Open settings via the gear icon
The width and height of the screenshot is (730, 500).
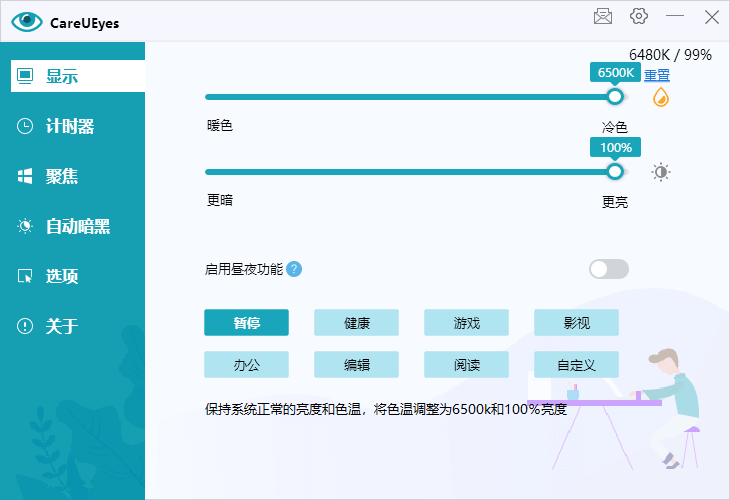click(x=639, y=16)
